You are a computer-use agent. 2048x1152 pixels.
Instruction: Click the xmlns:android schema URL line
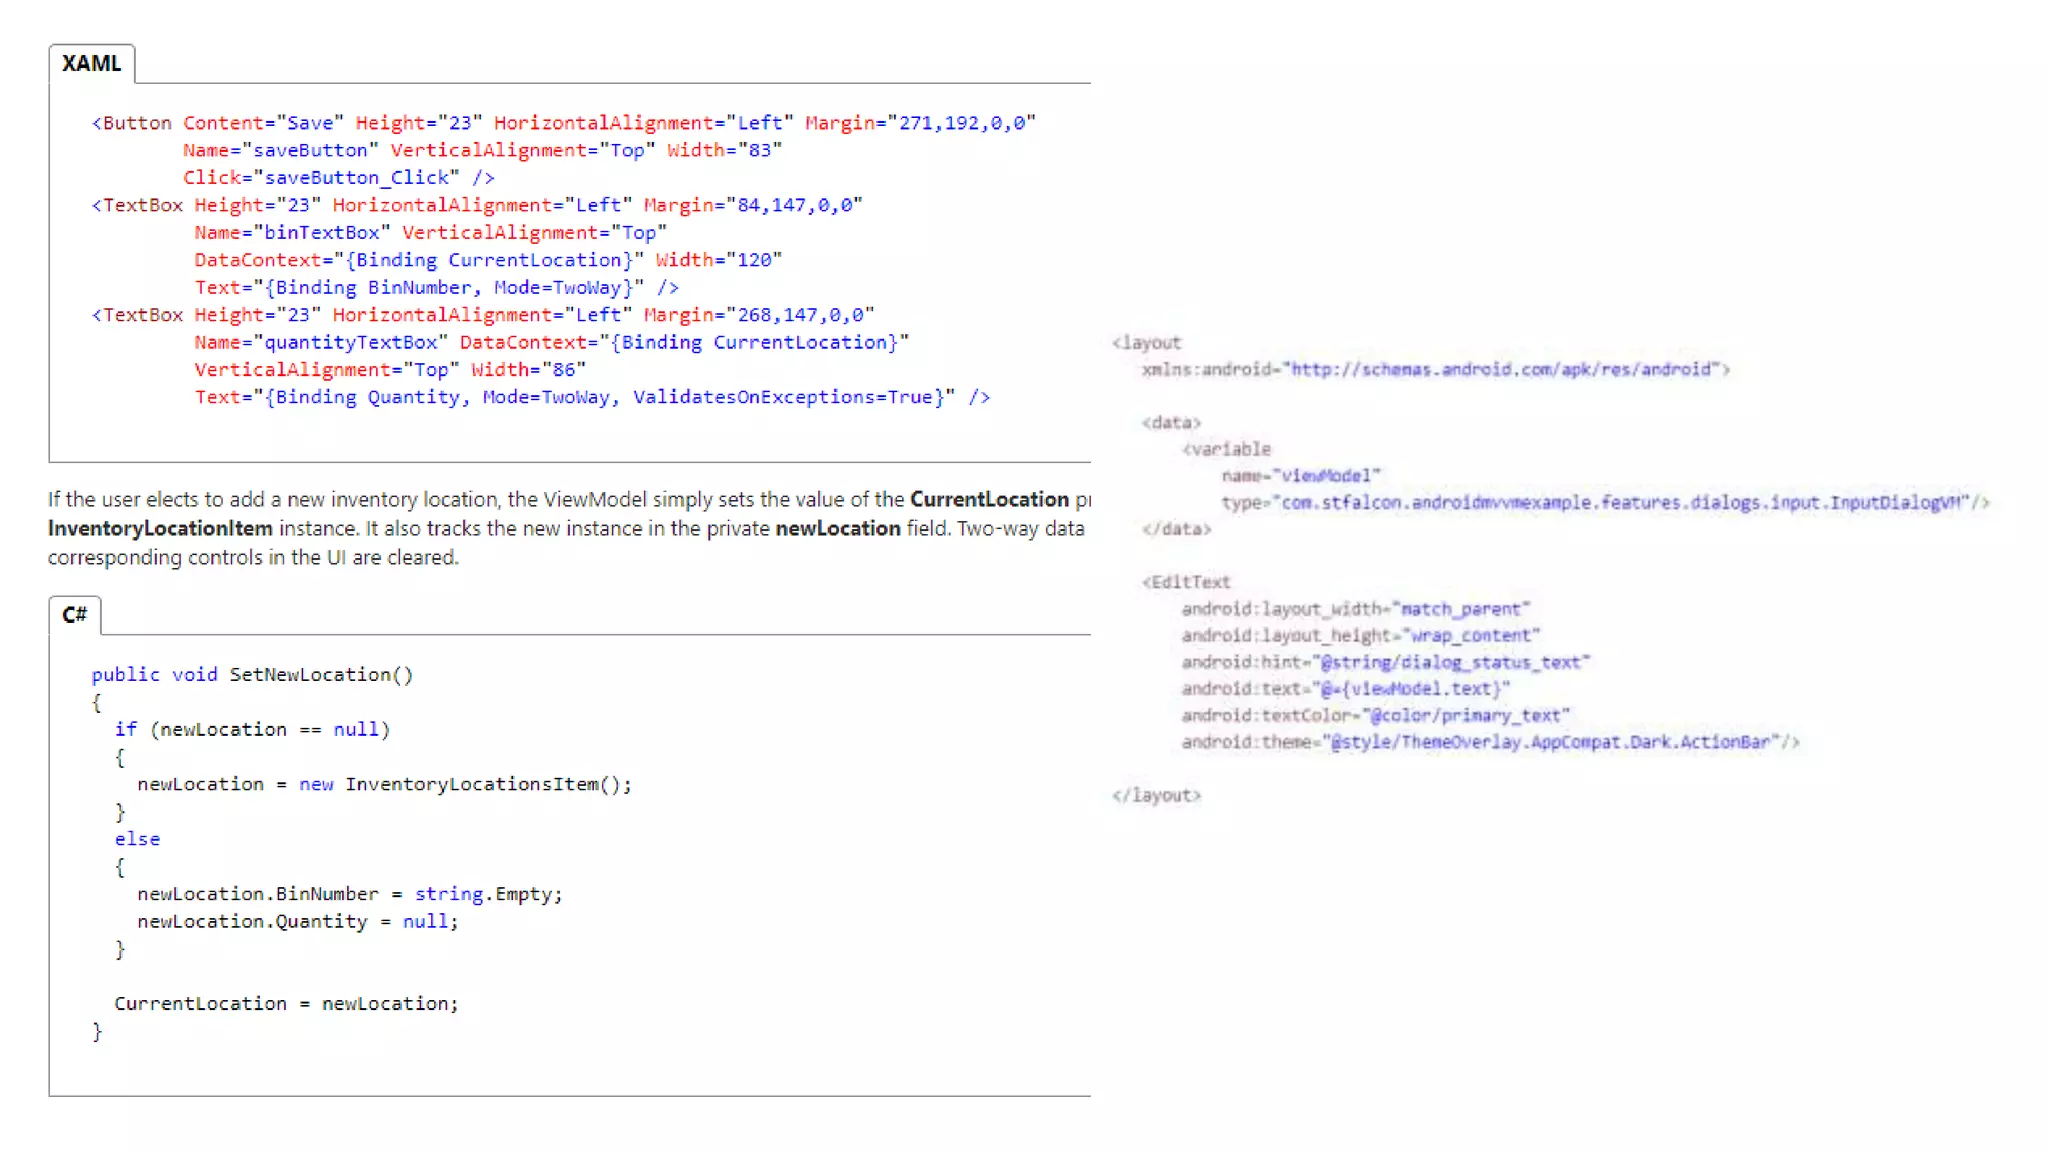coord(1436,370)
